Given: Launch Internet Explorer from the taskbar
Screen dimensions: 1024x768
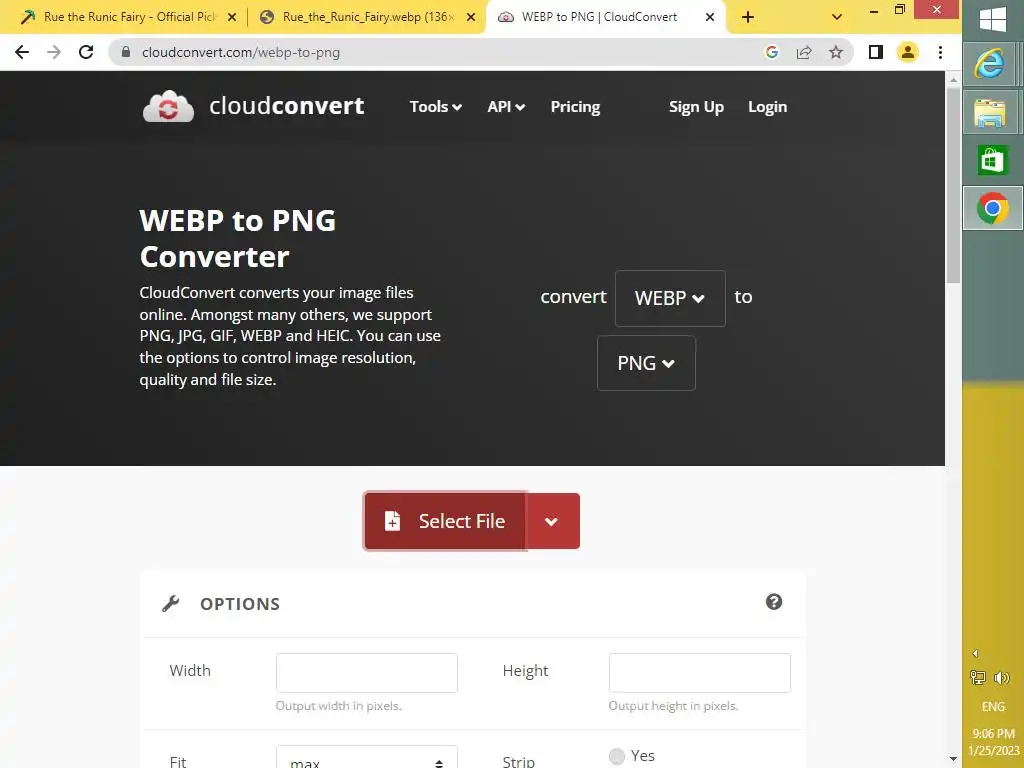Looking at the screenshot, I should click(990, 64).
